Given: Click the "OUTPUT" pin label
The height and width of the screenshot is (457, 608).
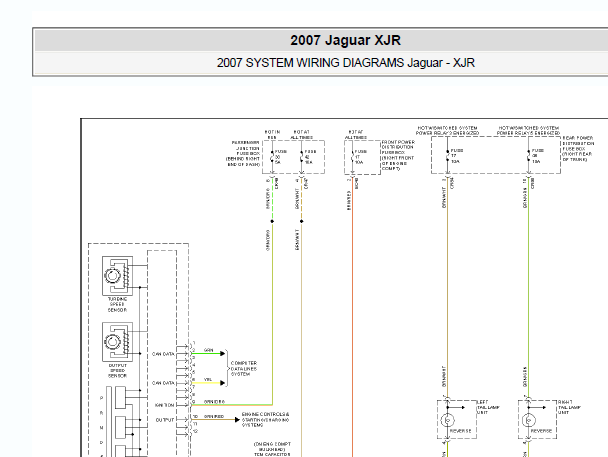Looking at the screenshot, I should click(165, 420).
